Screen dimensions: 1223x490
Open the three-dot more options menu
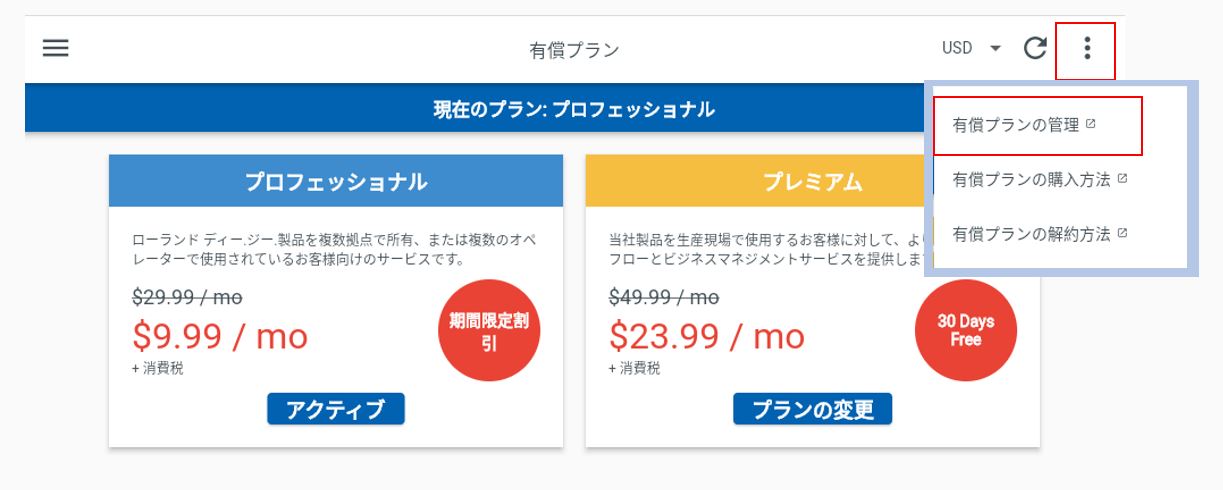tap(1087, 48)
